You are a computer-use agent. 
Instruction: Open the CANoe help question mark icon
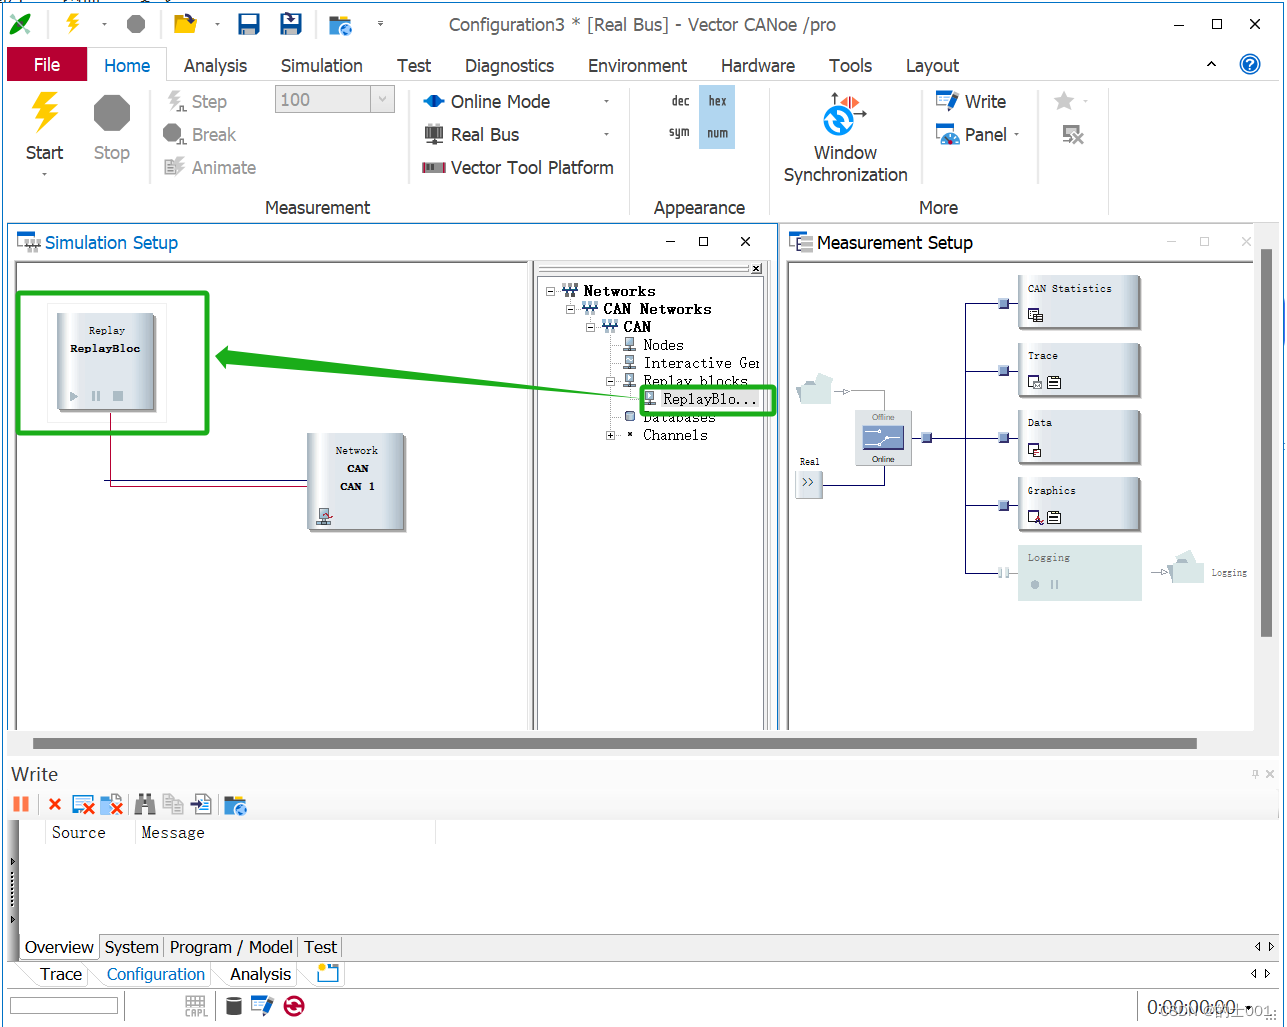click(x=1250, y=65)
